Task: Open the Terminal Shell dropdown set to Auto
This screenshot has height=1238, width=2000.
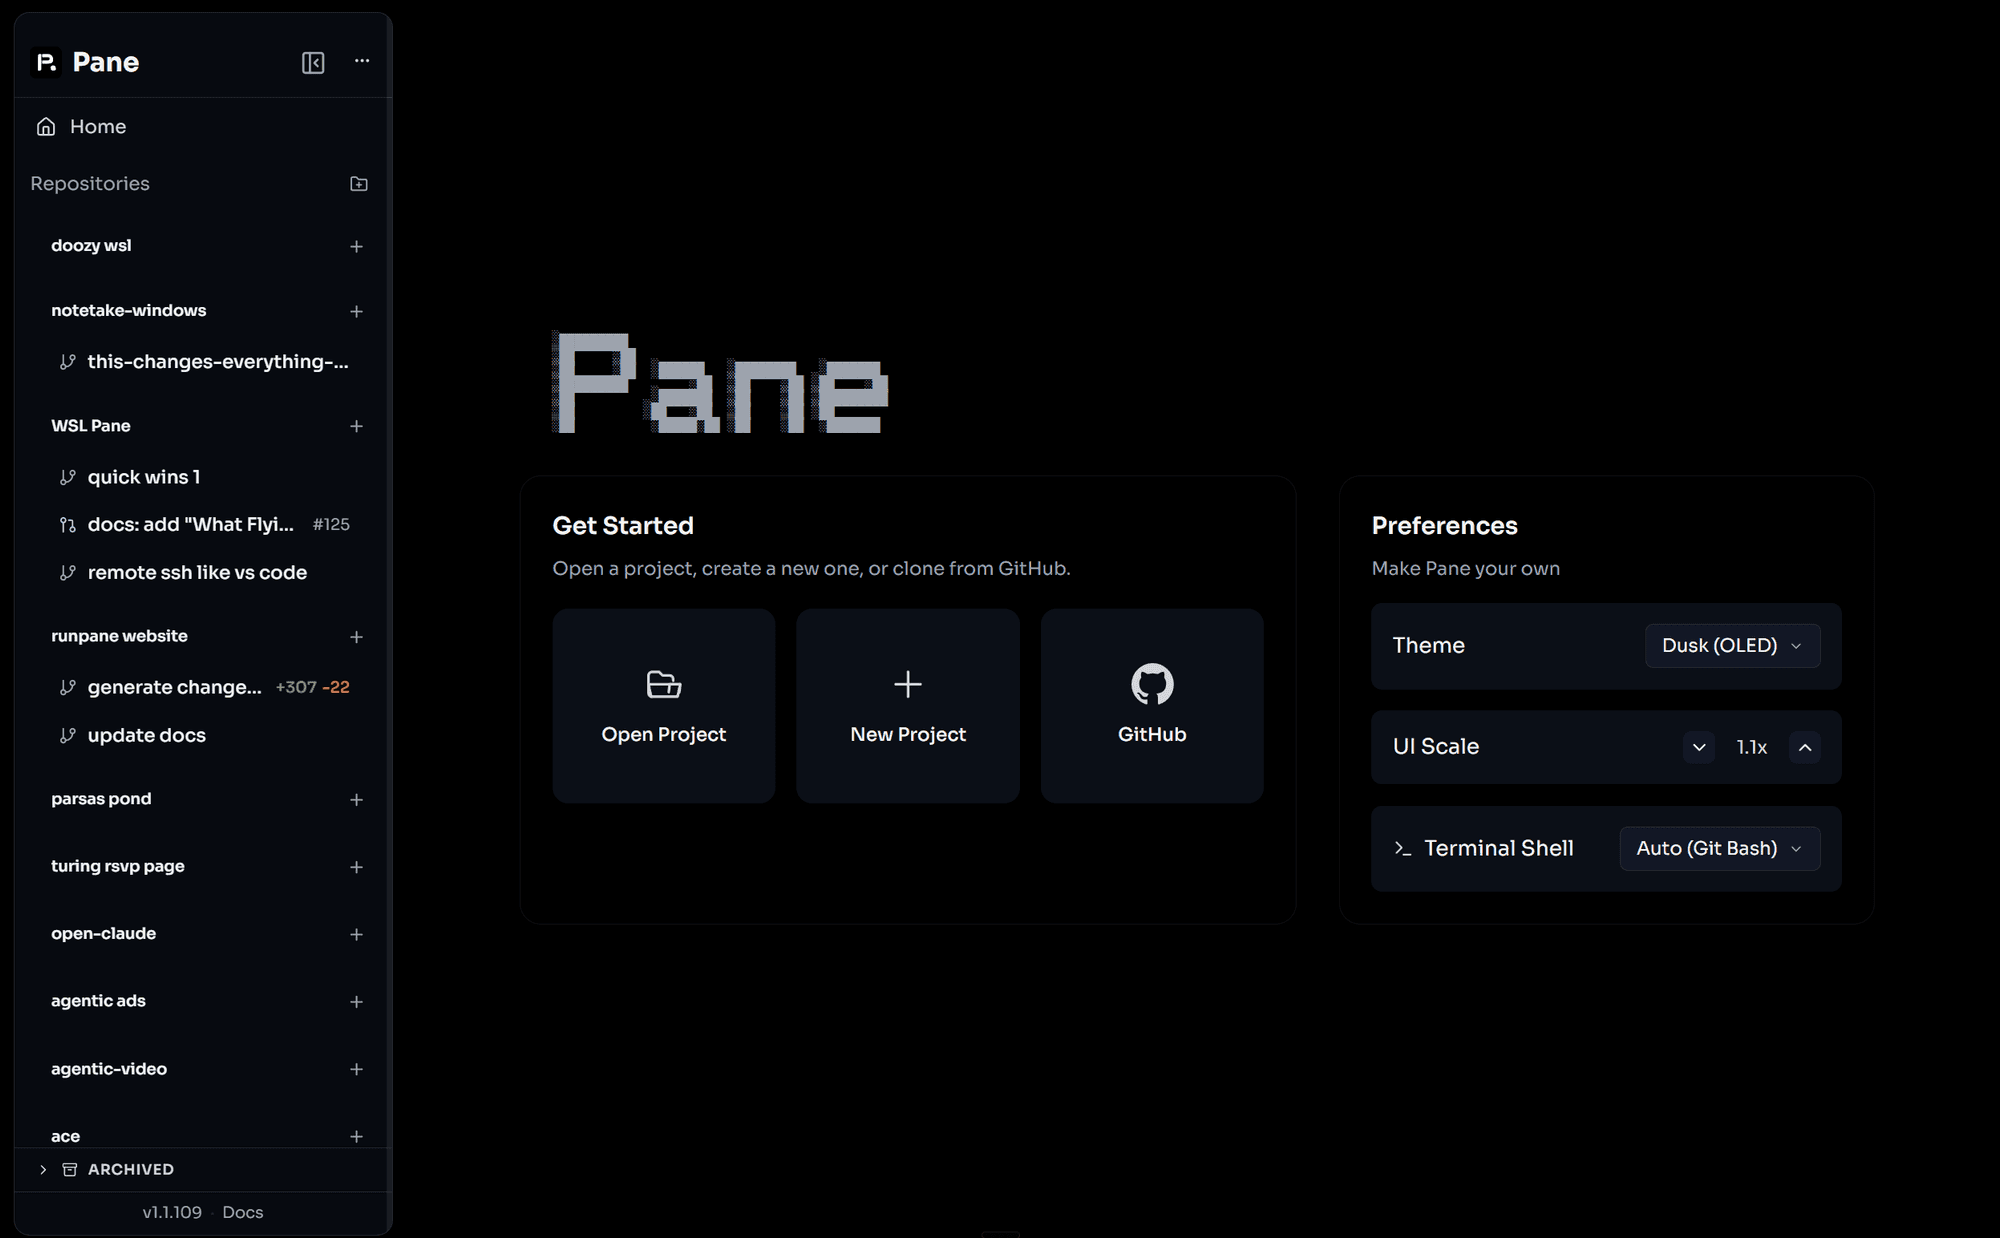Action: point(1718,848)
